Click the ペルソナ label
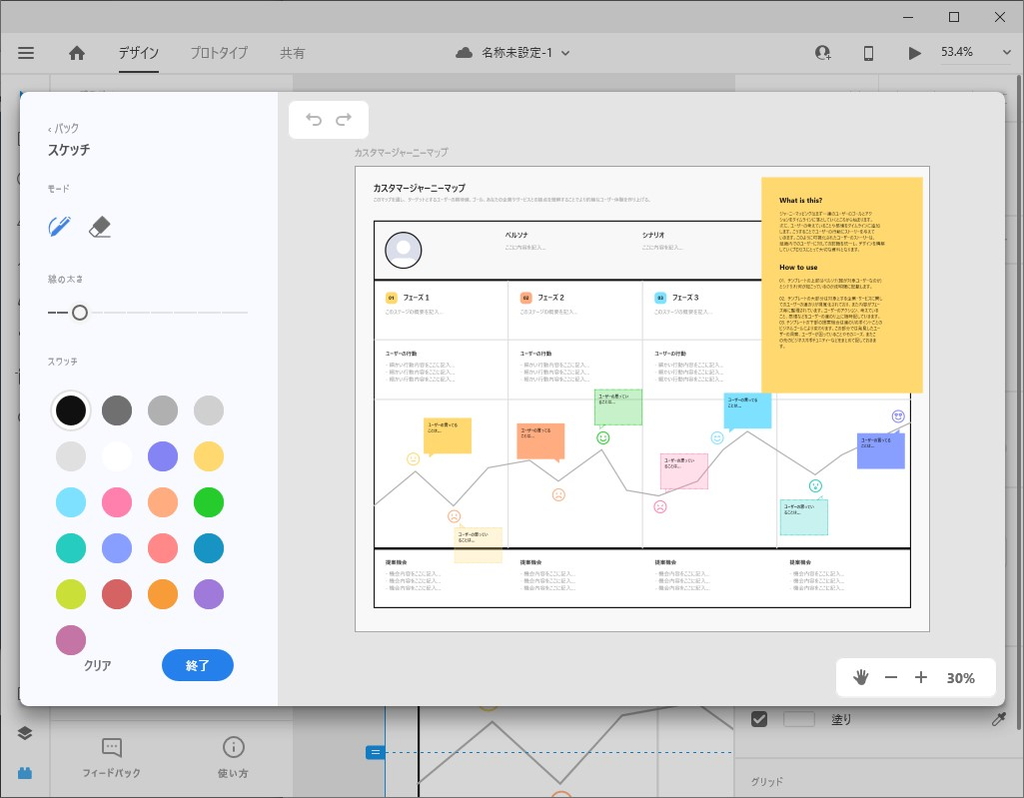Viewport: 1024px width, 798px height. (517, 235)
